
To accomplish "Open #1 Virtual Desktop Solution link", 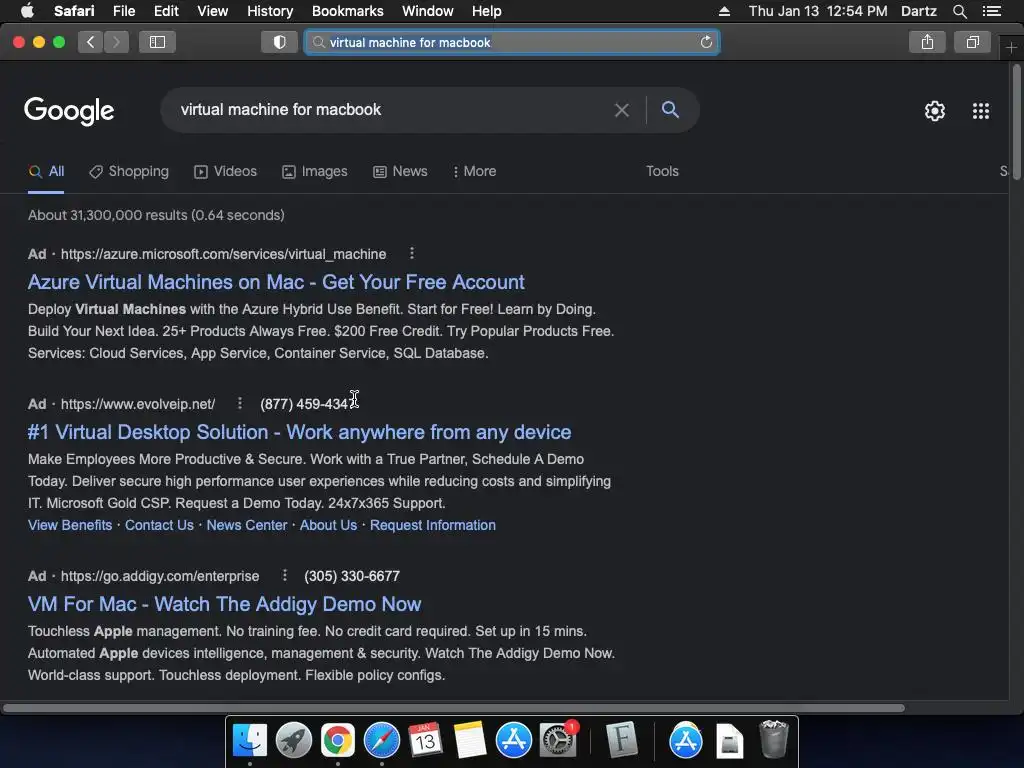I will (x=299, y=432).
